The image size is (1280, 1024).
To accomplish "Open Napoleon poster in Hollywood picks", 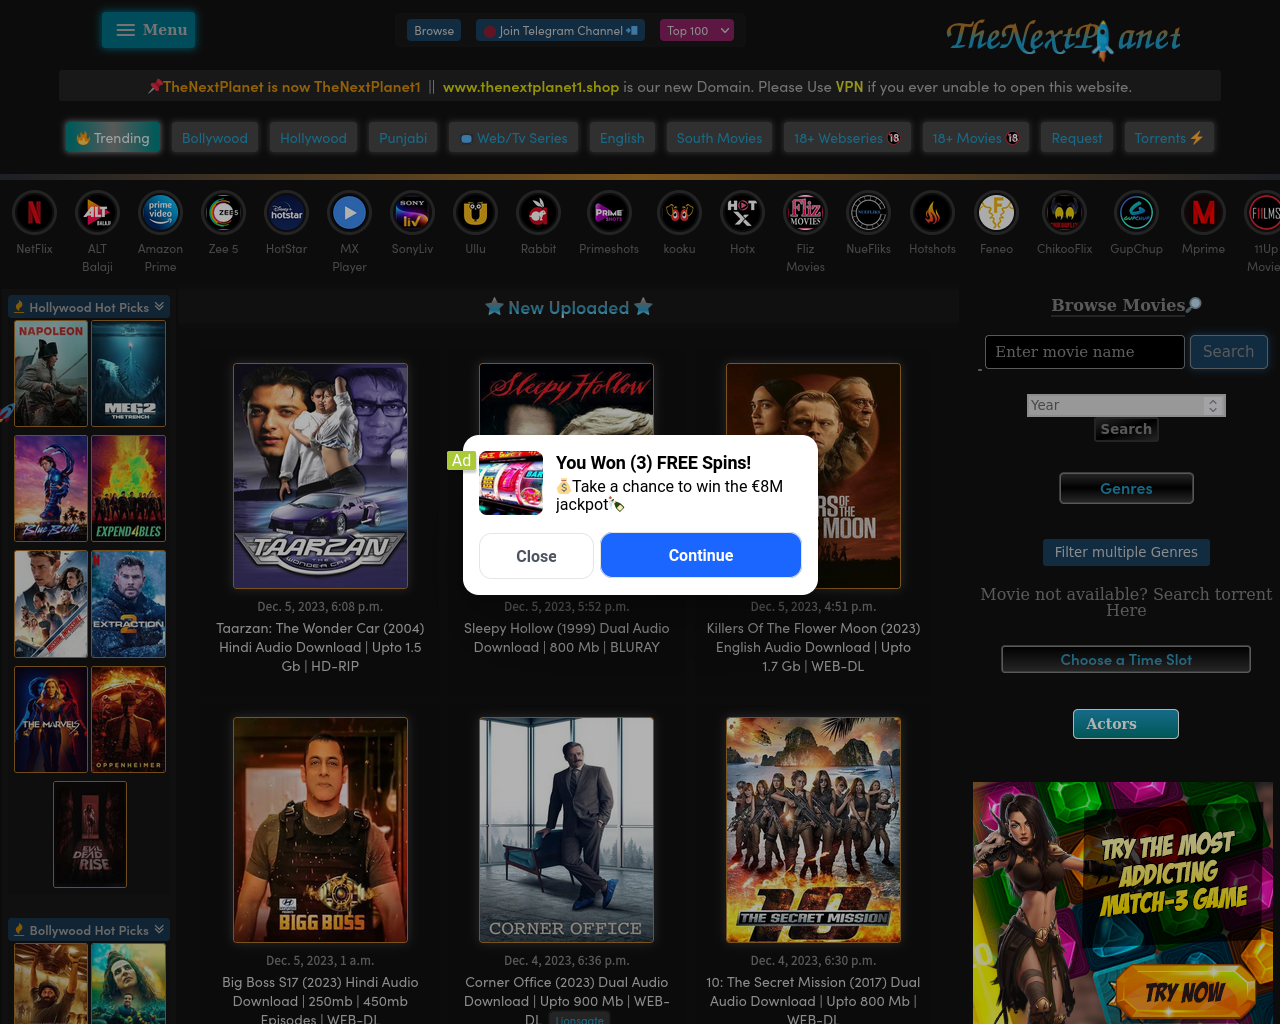I will pos(51,374).
